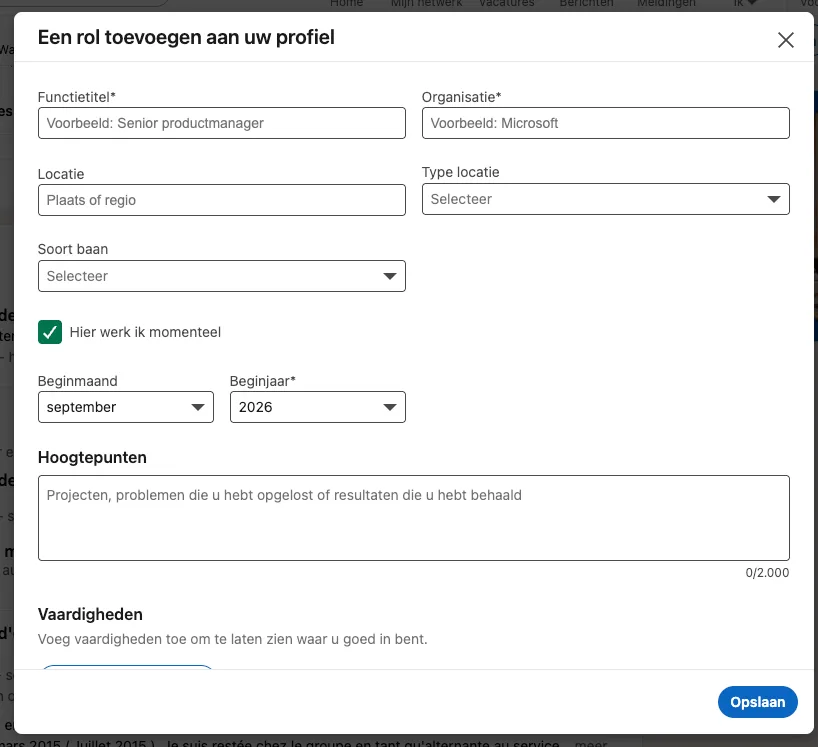Click the Voeg vaardigheden toe description text
This screenshot has width=818, height=747.
coord(233,639)
